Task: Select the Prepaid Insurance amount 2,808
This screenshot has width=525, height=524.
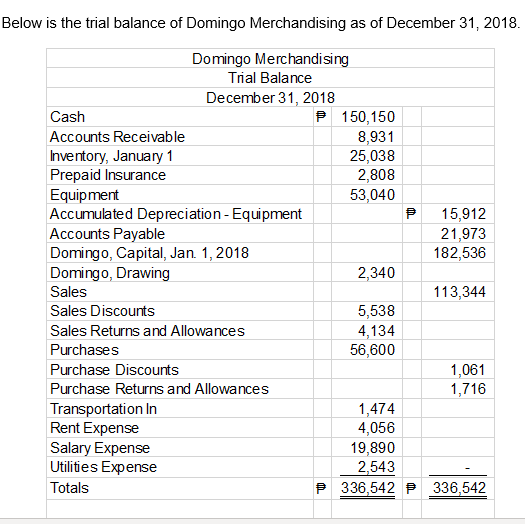Action: (376, 175)
